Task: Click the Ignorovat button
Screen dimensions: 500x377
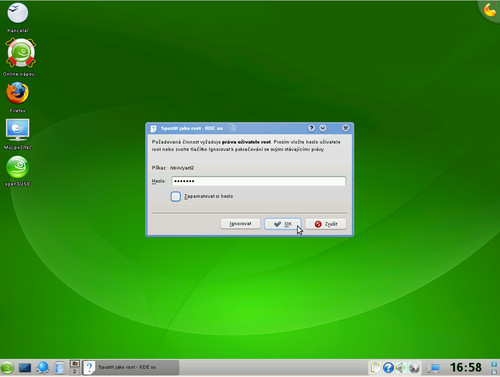Action: 240,224
